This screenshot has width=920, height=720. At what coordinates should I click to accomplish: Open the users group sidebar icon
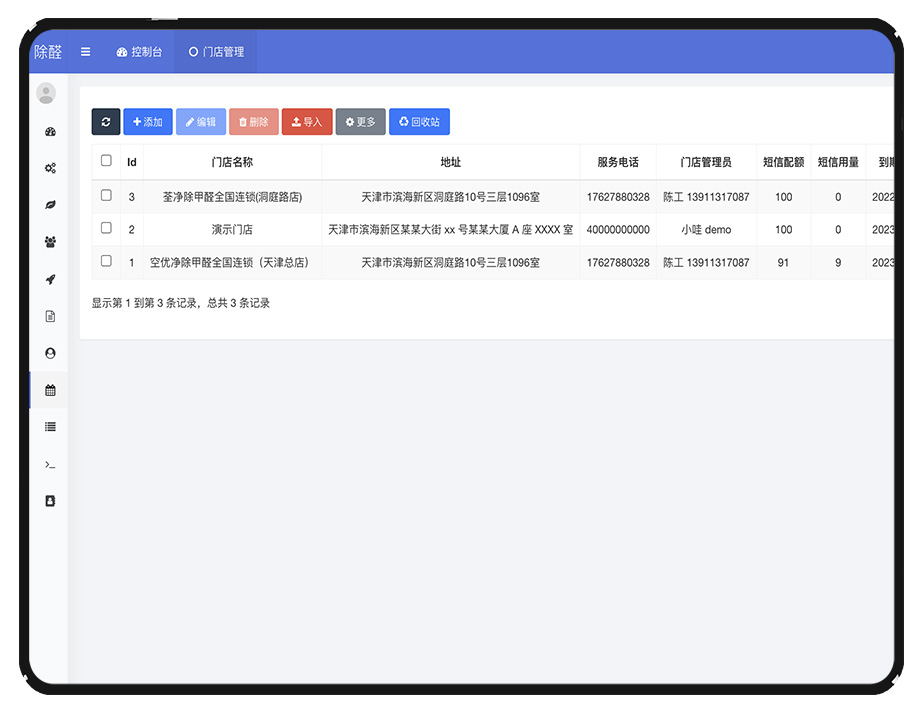tap(50, 242)
